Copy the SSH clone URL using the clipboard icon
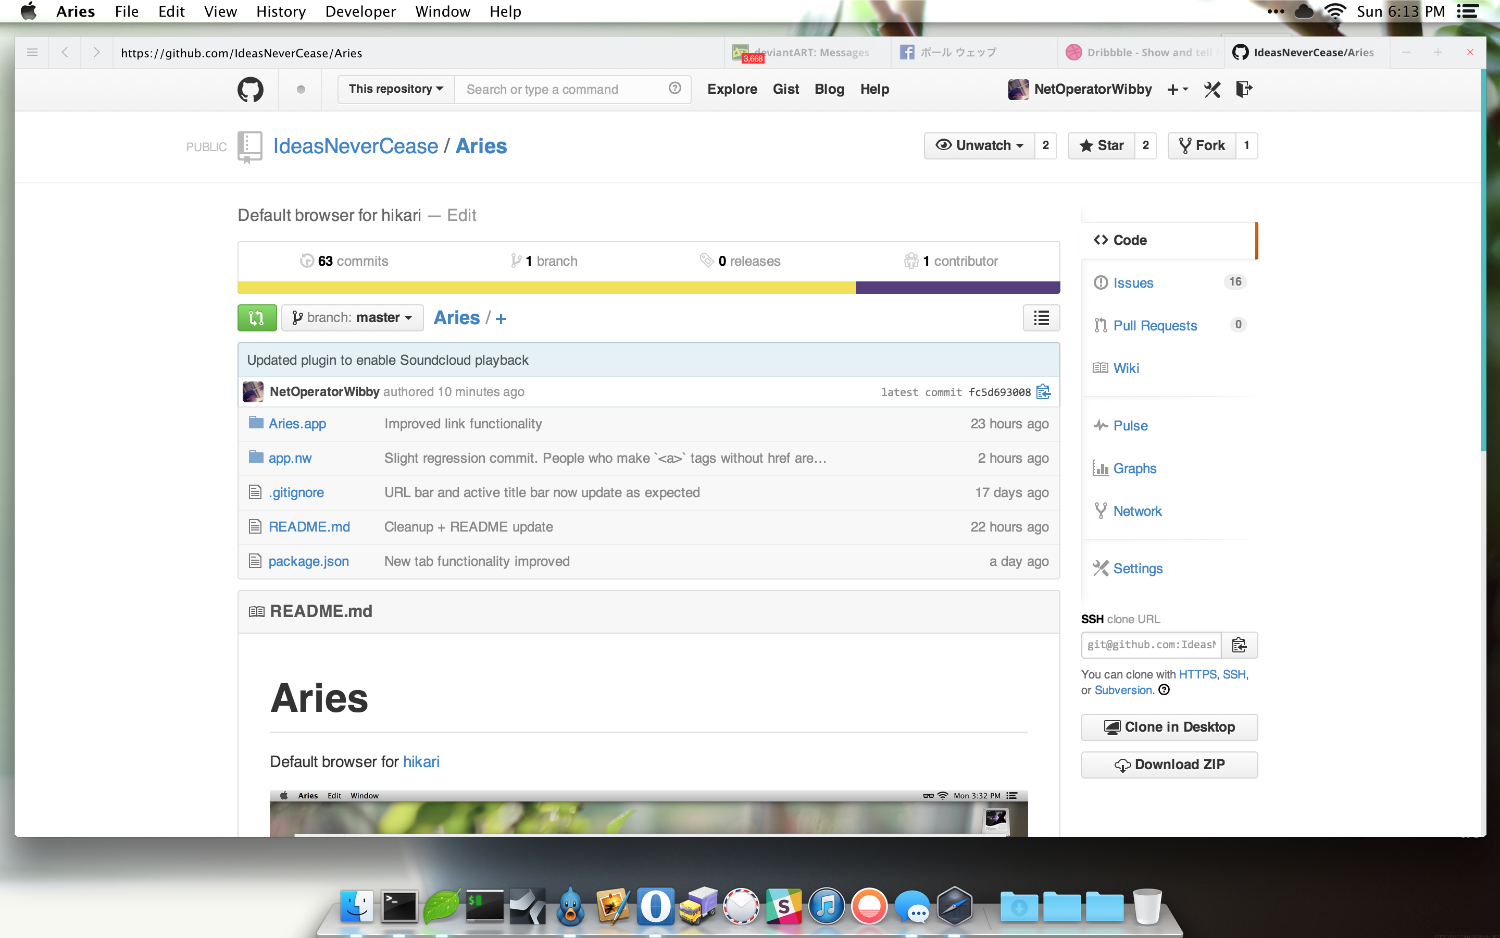This screenshot has width=1500, height=938. [1239, 645]
